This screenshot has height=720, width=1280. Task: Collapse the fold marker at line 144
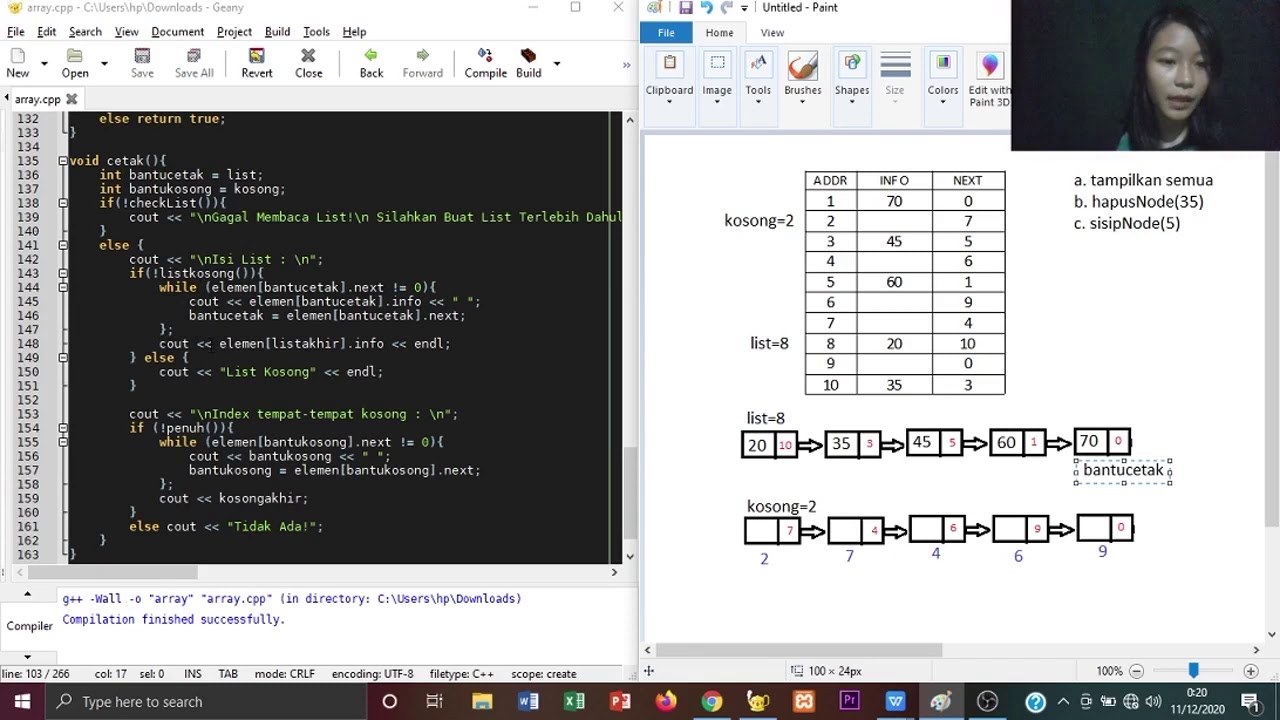[x=63, y=287]
